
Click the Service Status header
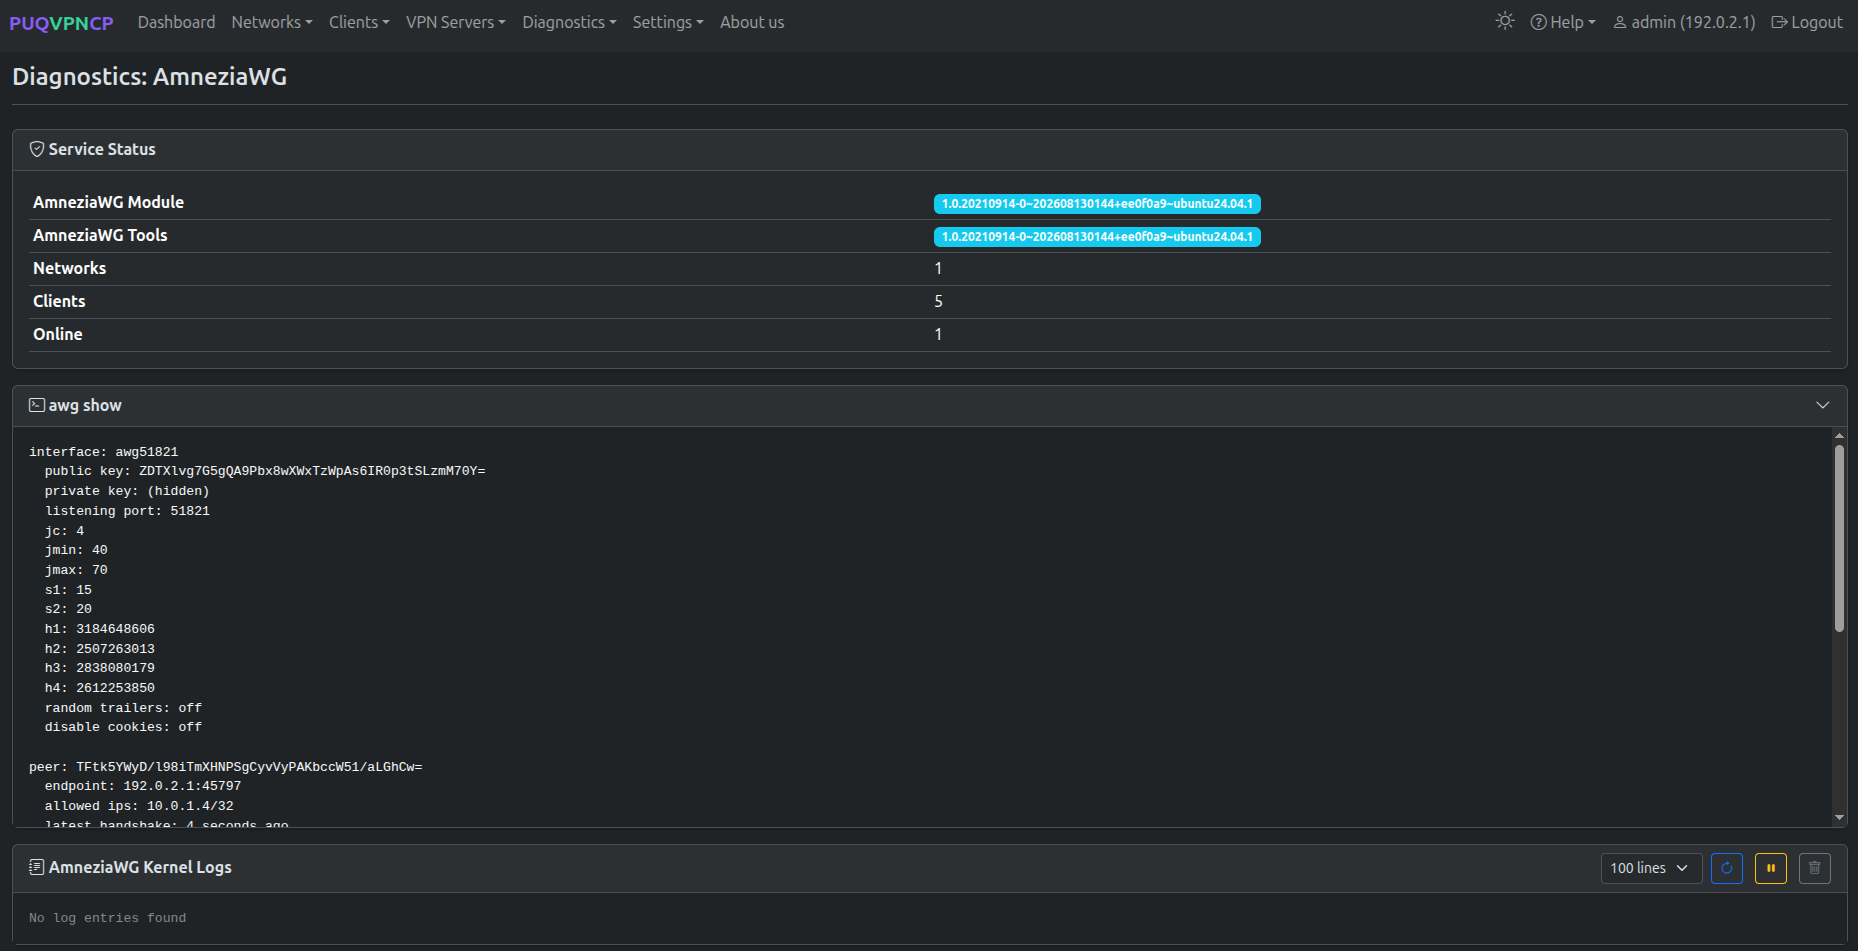pos(929,150)
